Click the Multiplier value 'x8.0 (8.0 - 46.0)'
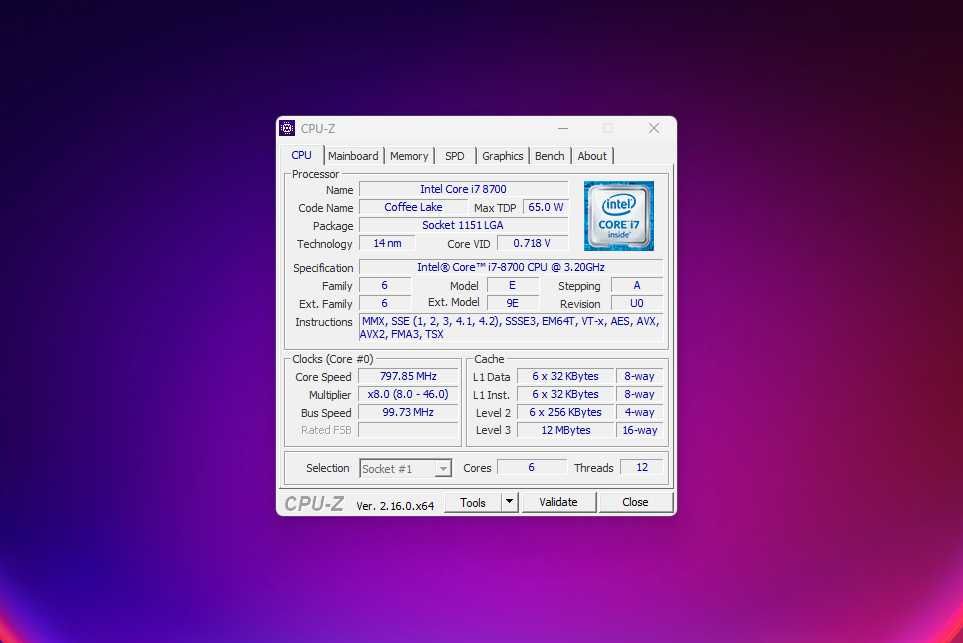 [x=408, y=394]
